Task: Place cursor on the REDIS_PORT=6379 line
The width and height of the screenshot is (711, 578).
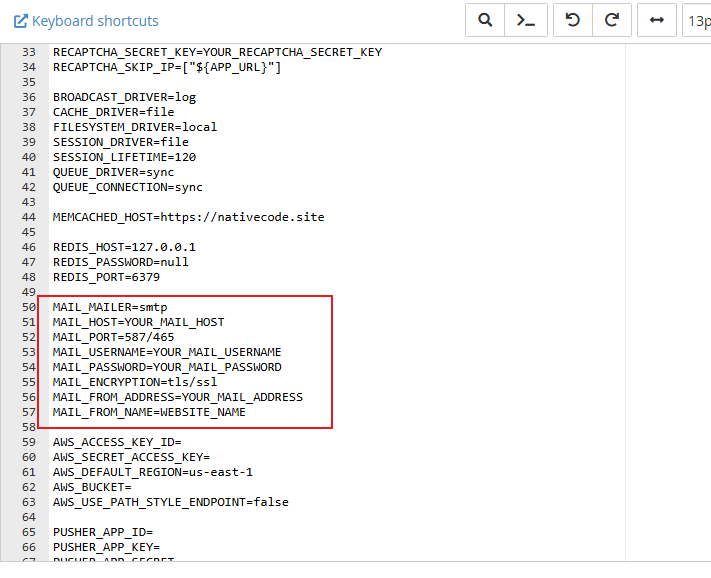Action: pos(106,277)
